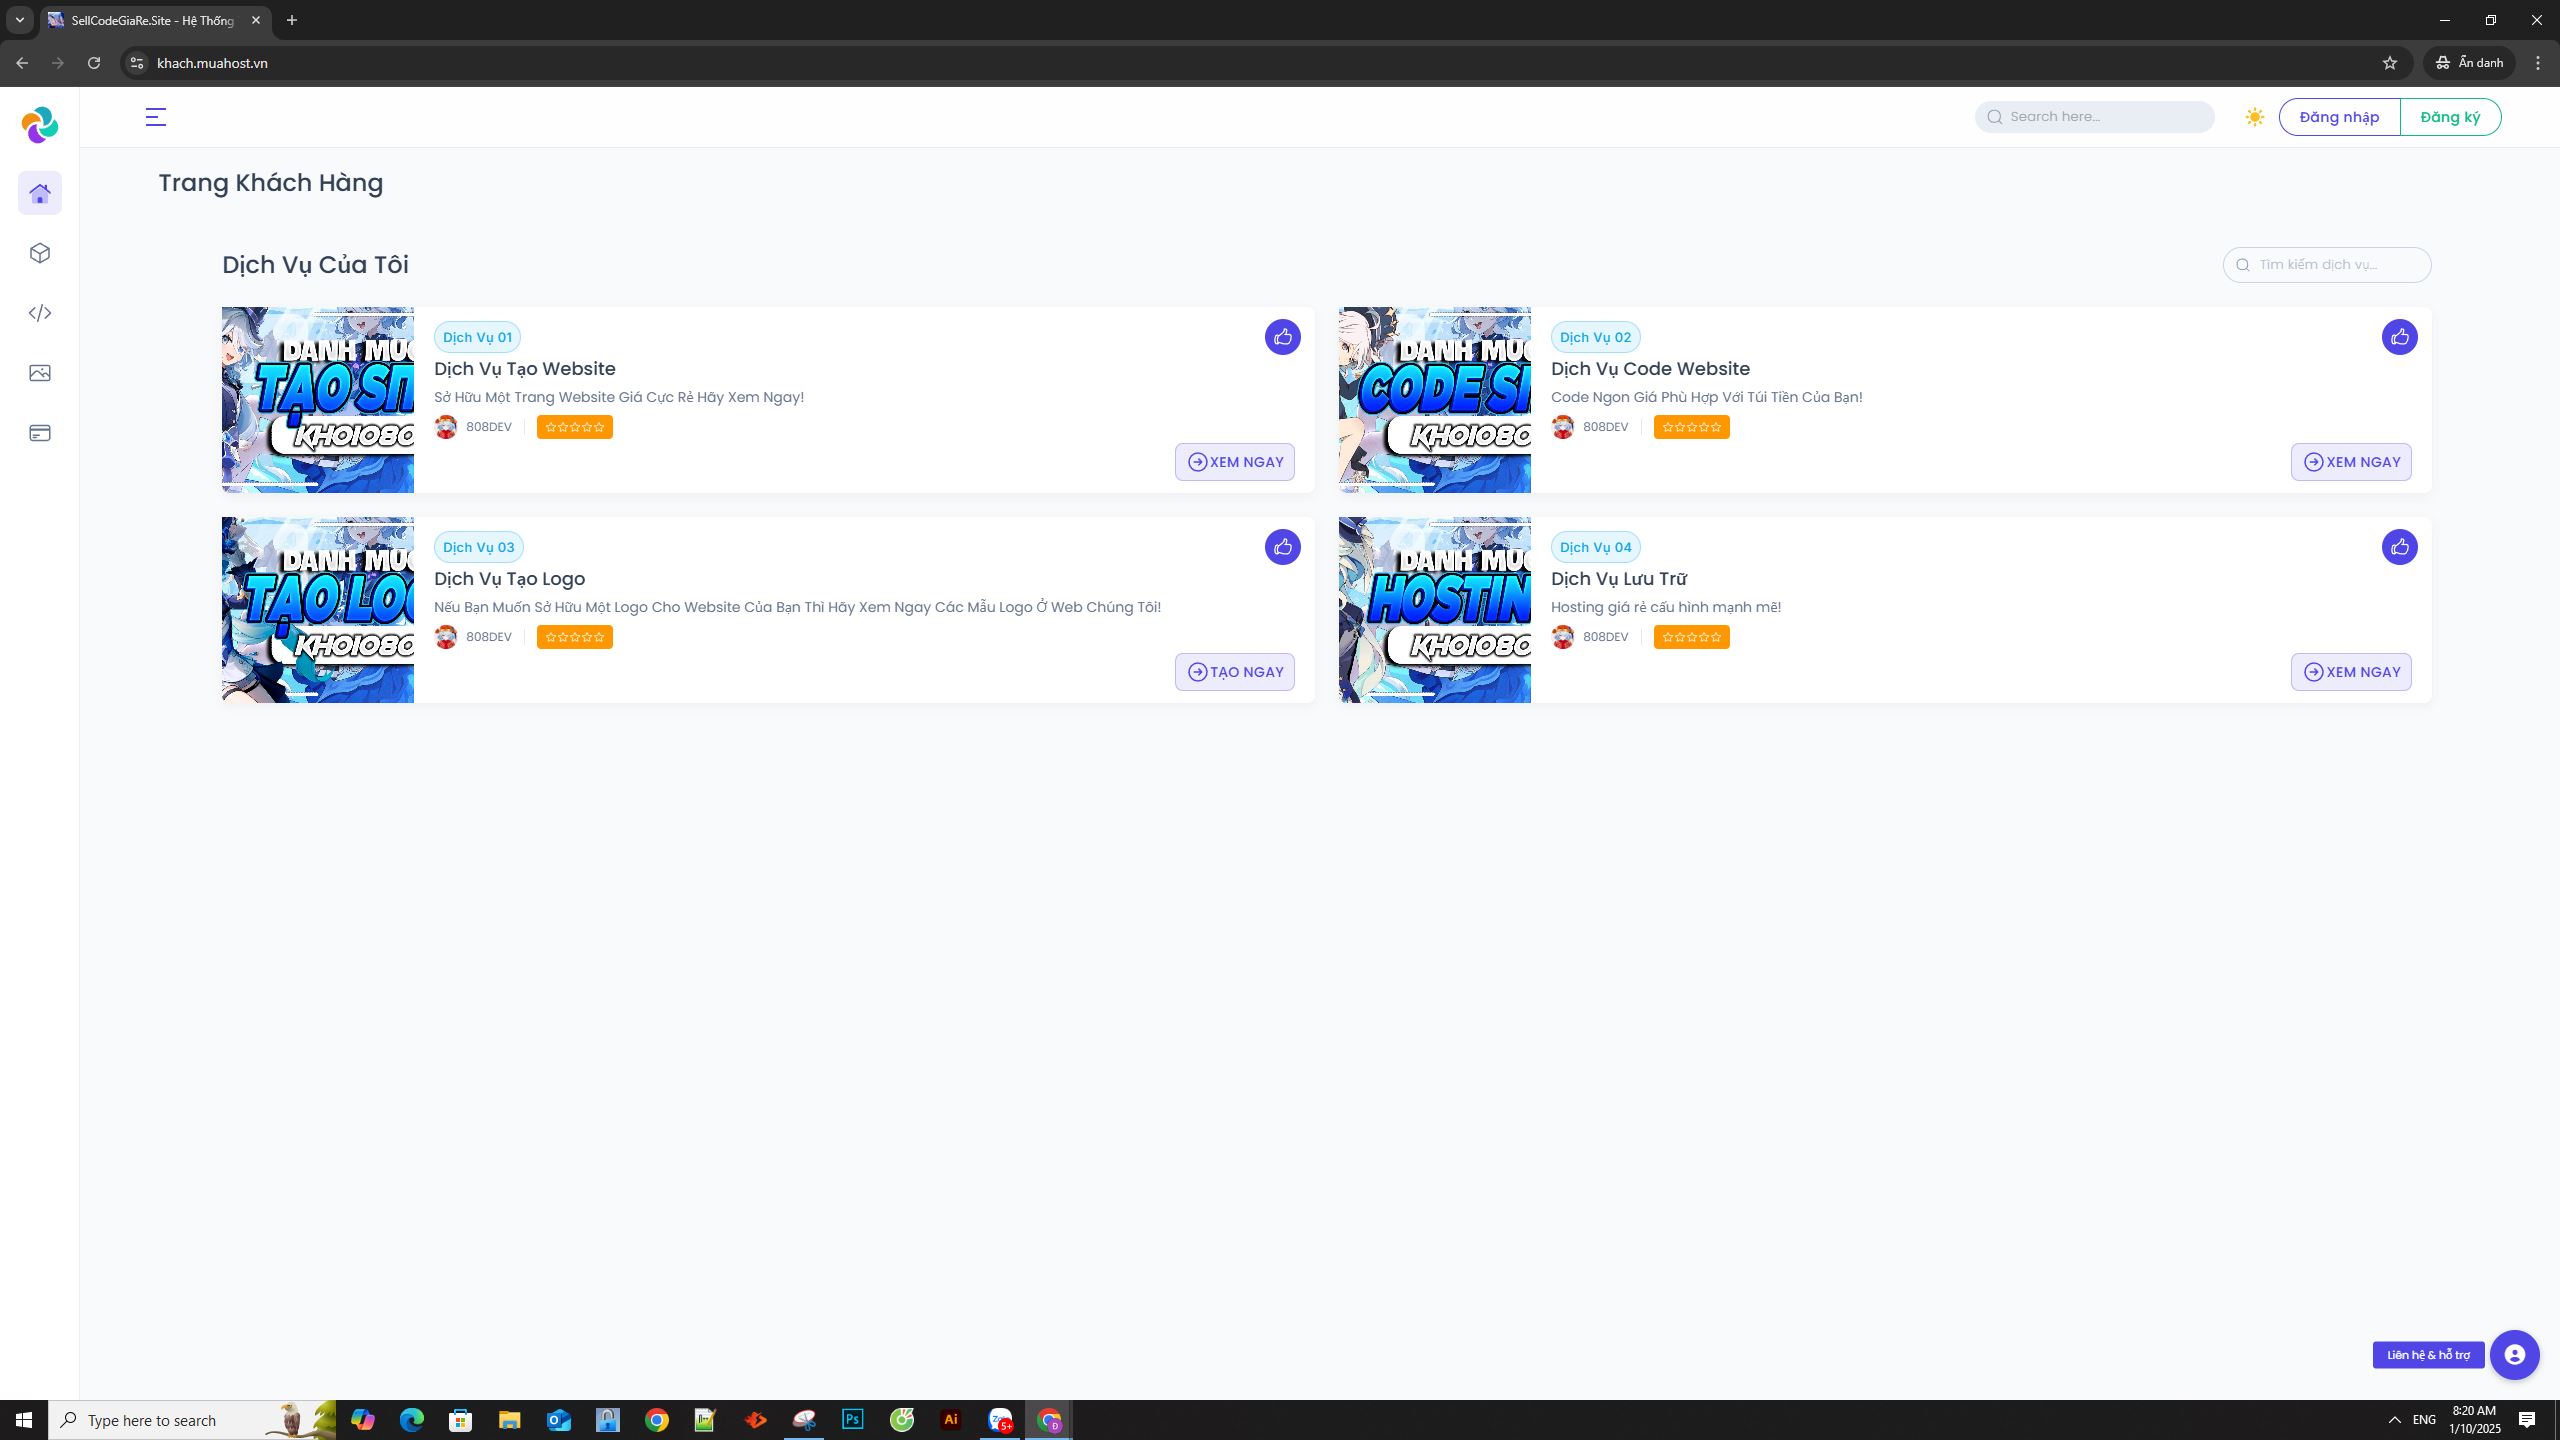Toggle the hamburger menu to collapse sidebar
This screenshot has width=2560, height=1440.
click(x=156, y=117)
